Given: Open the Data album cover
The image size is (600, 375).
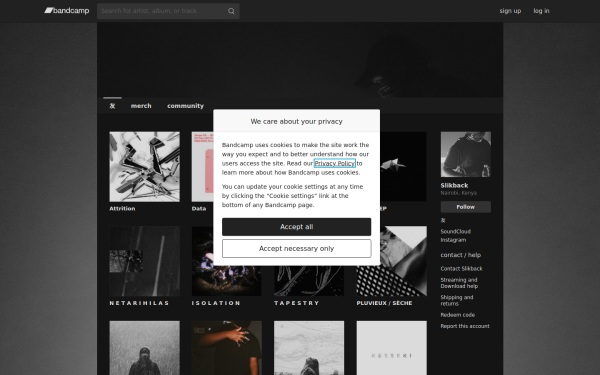Looking at the screenshot, I should click(x=202, y=167).
